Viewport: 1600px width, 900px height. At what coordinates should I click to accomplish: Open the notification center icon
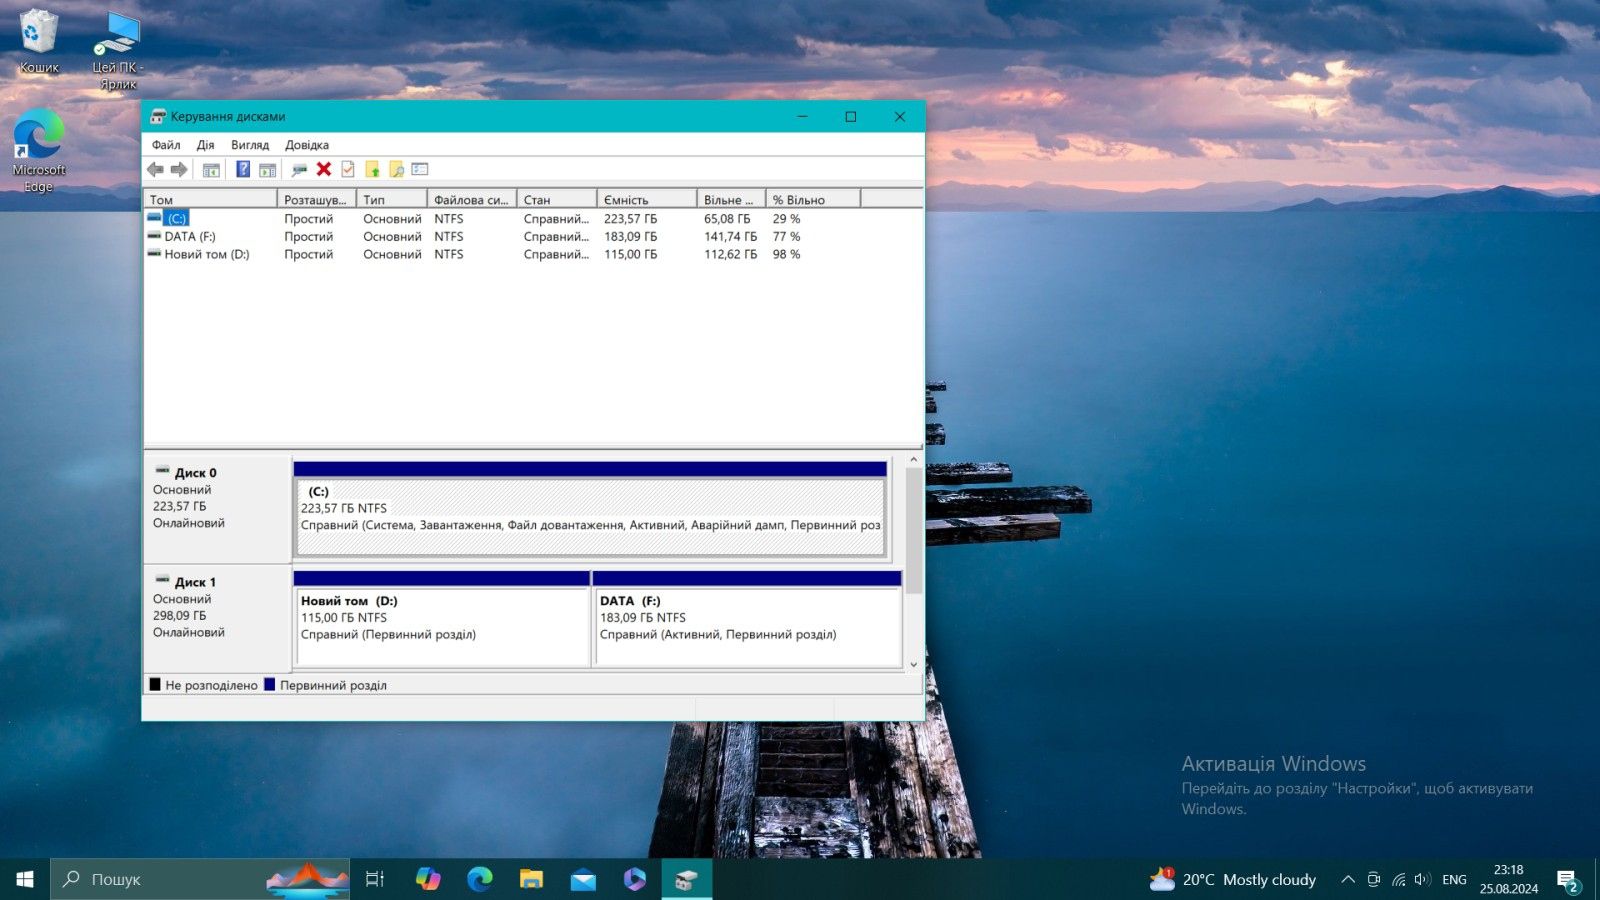tap(1568, 880)
